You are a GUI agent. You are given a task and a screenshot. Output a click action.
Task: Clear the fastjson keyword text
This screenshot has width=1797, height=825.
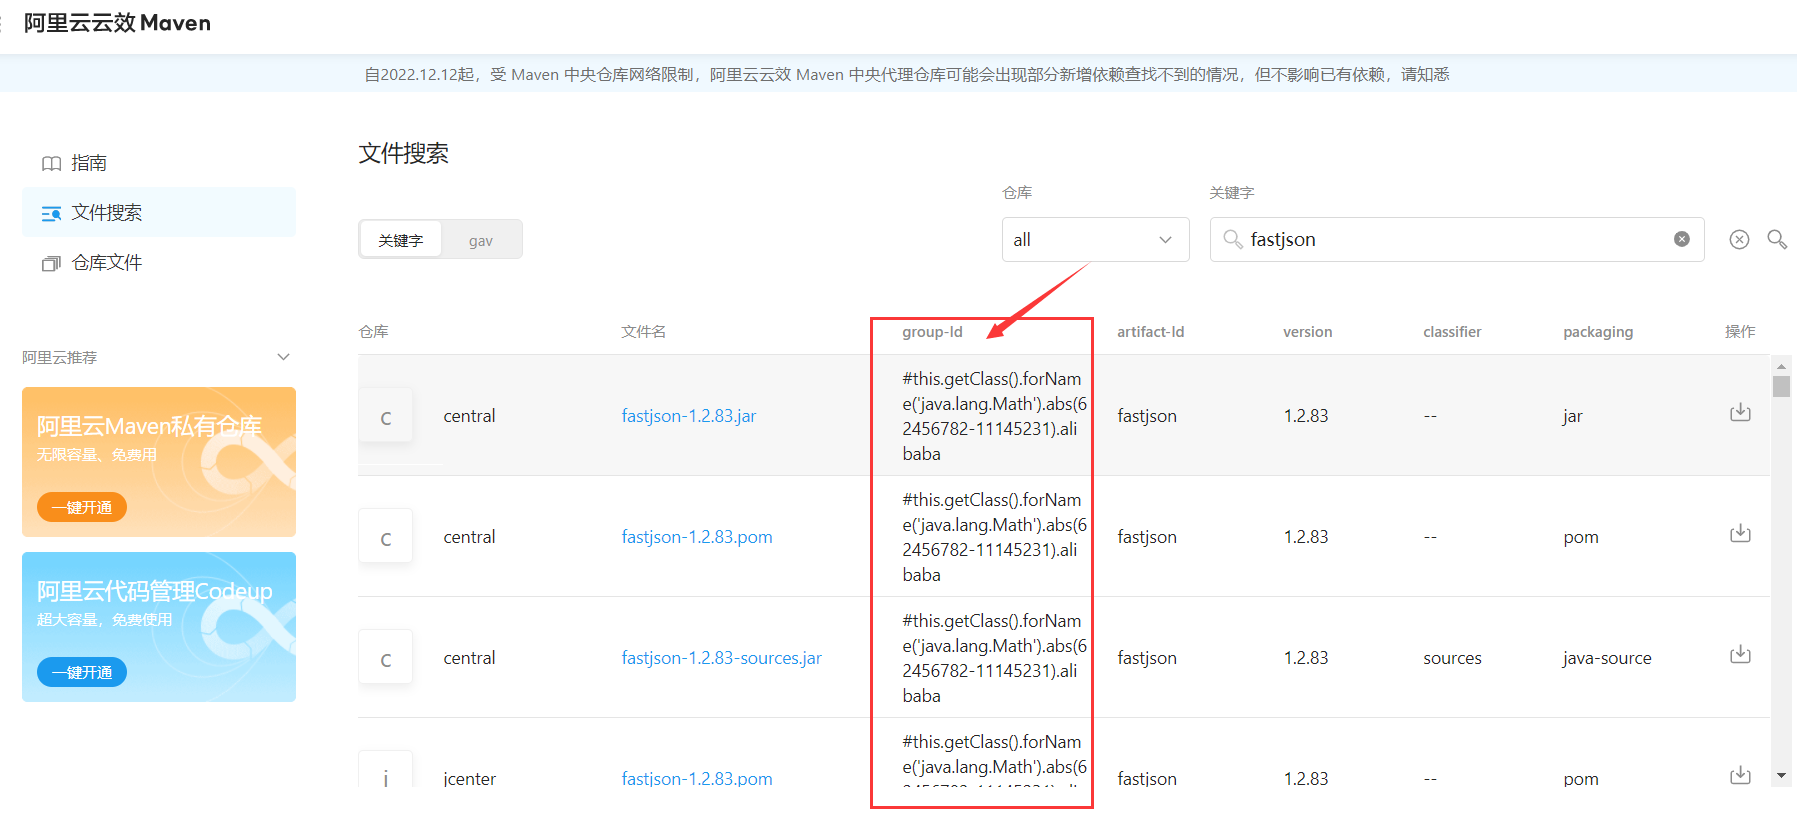[x=1682, y=239]
